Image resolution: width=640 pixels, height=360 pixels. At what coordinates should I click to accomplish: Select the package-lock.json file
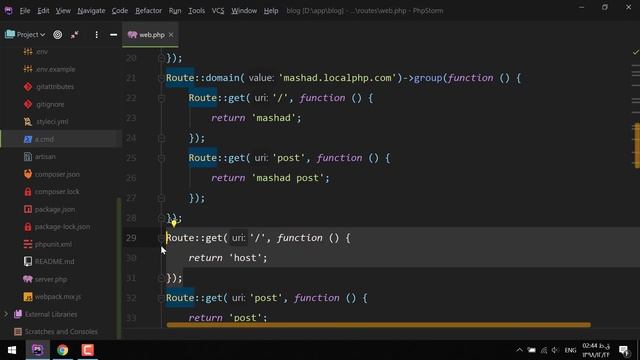point(61,227)
